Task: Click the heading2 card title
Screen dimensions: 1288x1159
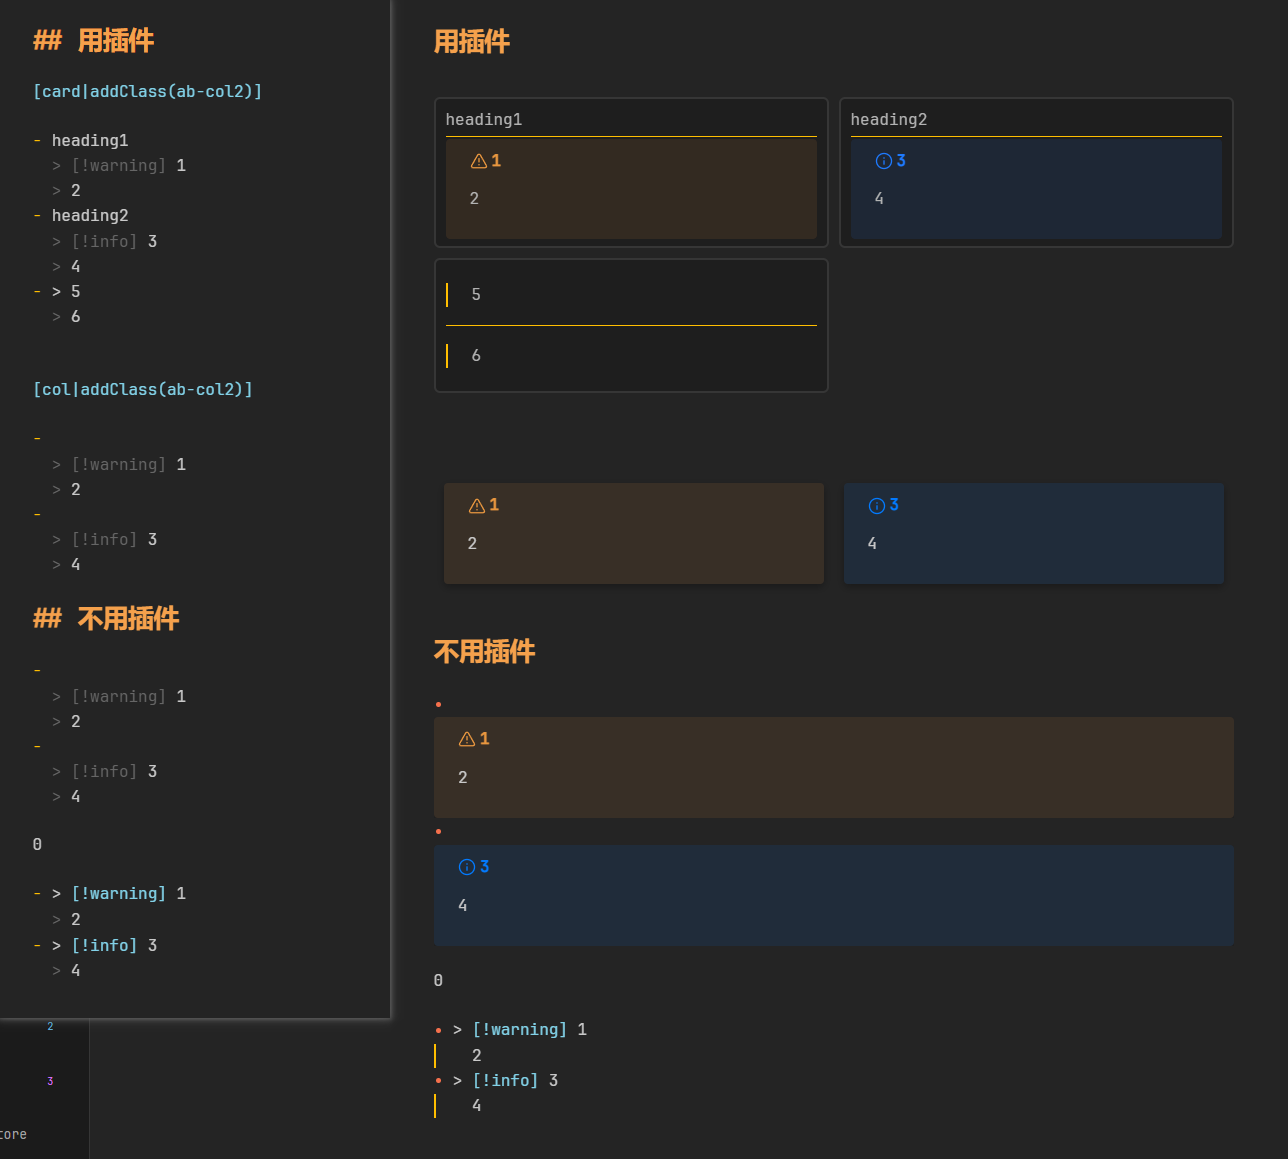Action: pyautogui.click(x=889, y=120)
